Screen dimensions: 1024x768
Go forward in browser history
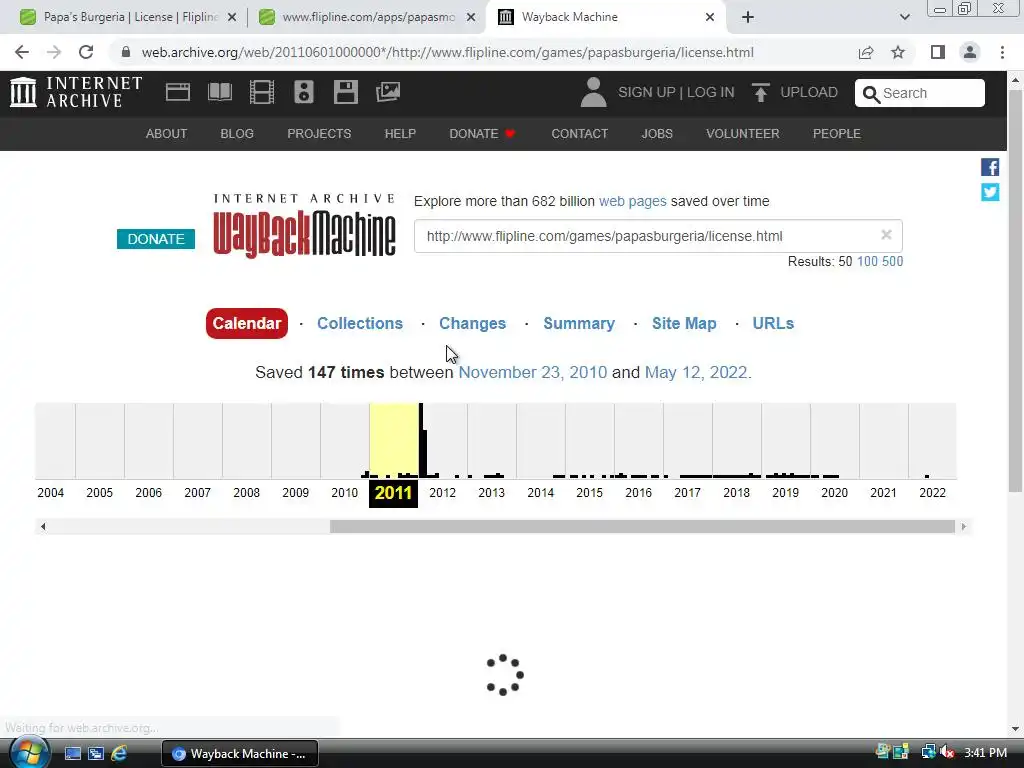54,52
